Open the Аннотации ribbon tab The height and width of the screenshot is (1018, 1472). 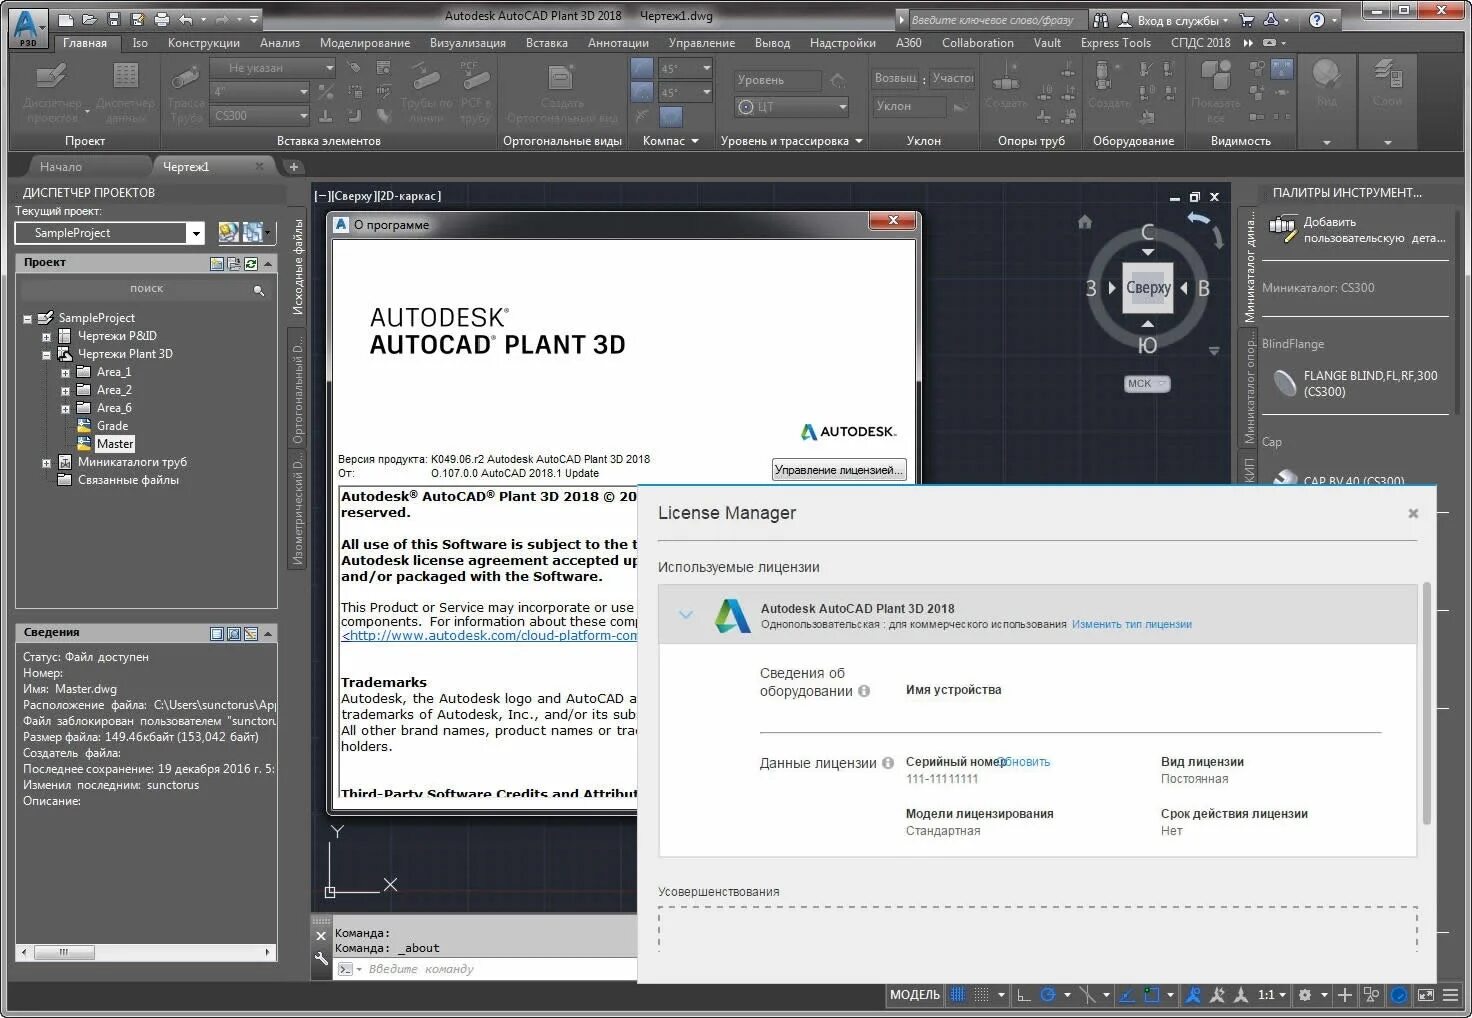[x=618, y=43]
